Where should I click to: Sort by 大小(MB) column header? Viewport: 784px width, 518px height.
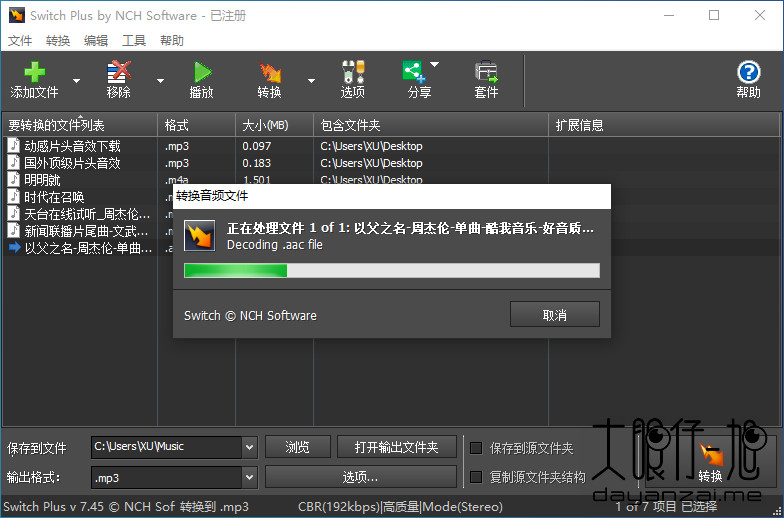coord(274,125)
